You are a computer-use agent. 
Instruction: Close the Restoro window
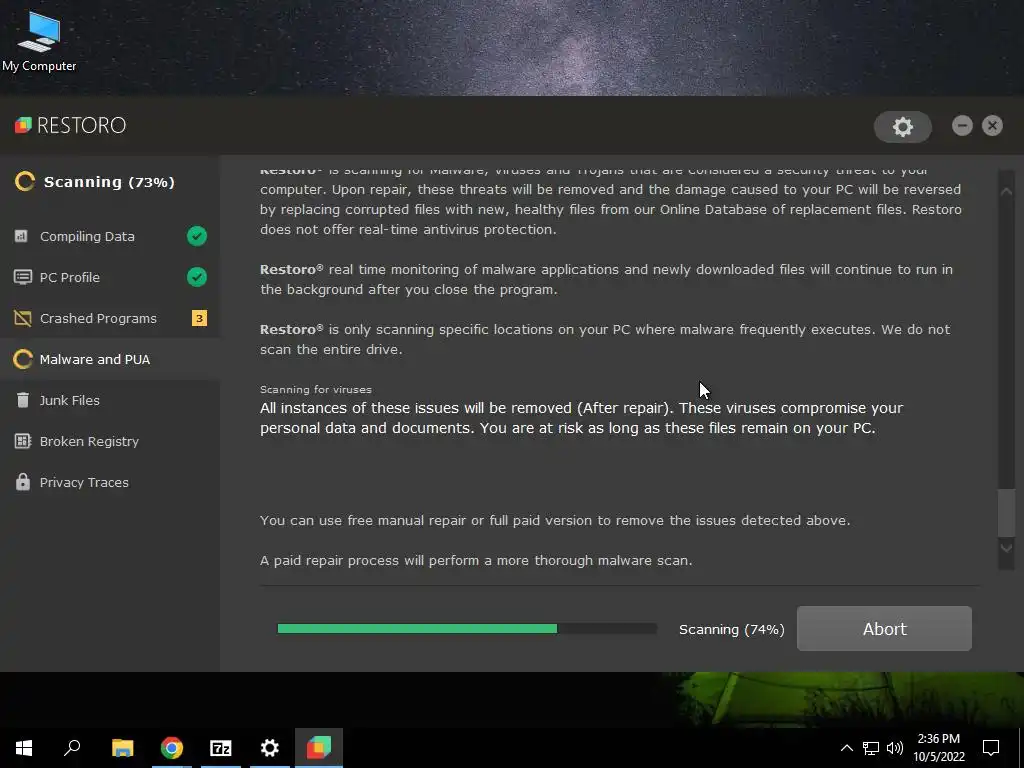(992, 125)
